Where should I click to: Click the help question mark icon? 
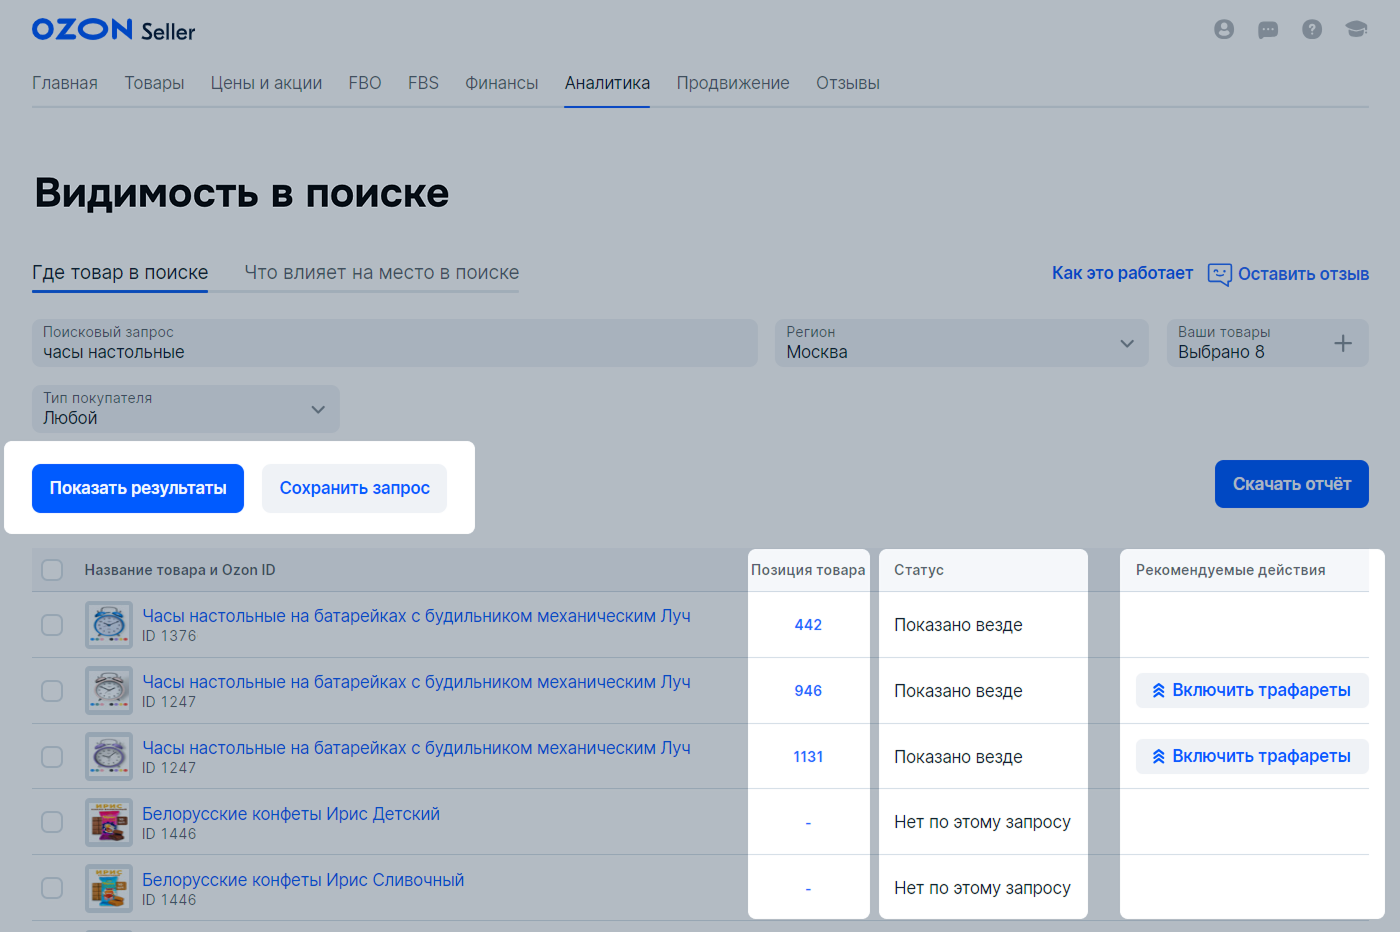point(1311,30)
